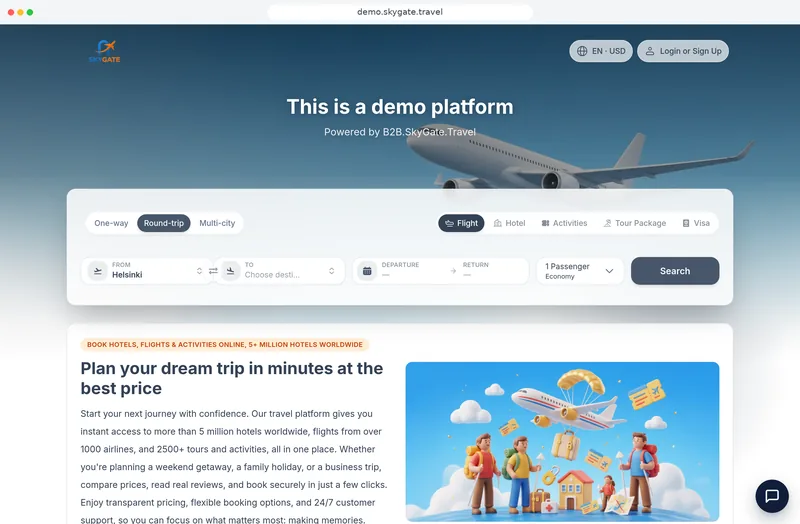Viewport: 800px width, 524px height.
Task: Click the orange 'BOOK HOTELS, FLIGHTS & ACTIVITIES ONLINE' badge
Action: pos(224,344)
